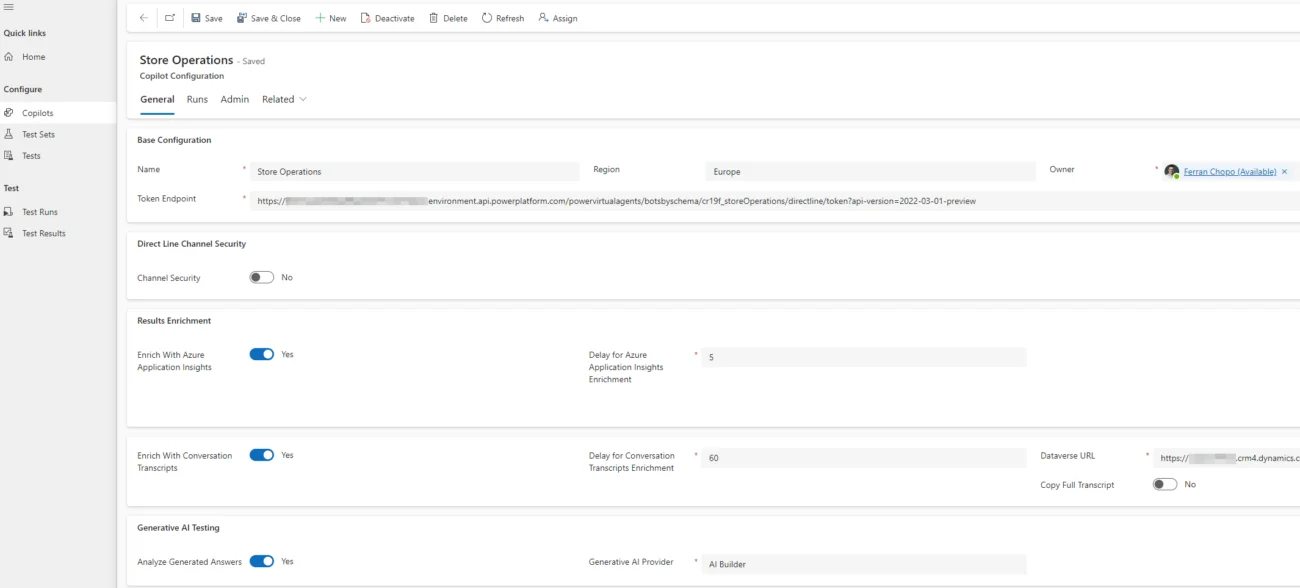Open record in new window icon
1300x588 pixels.
pyautogui.click(x=170, y=18)
